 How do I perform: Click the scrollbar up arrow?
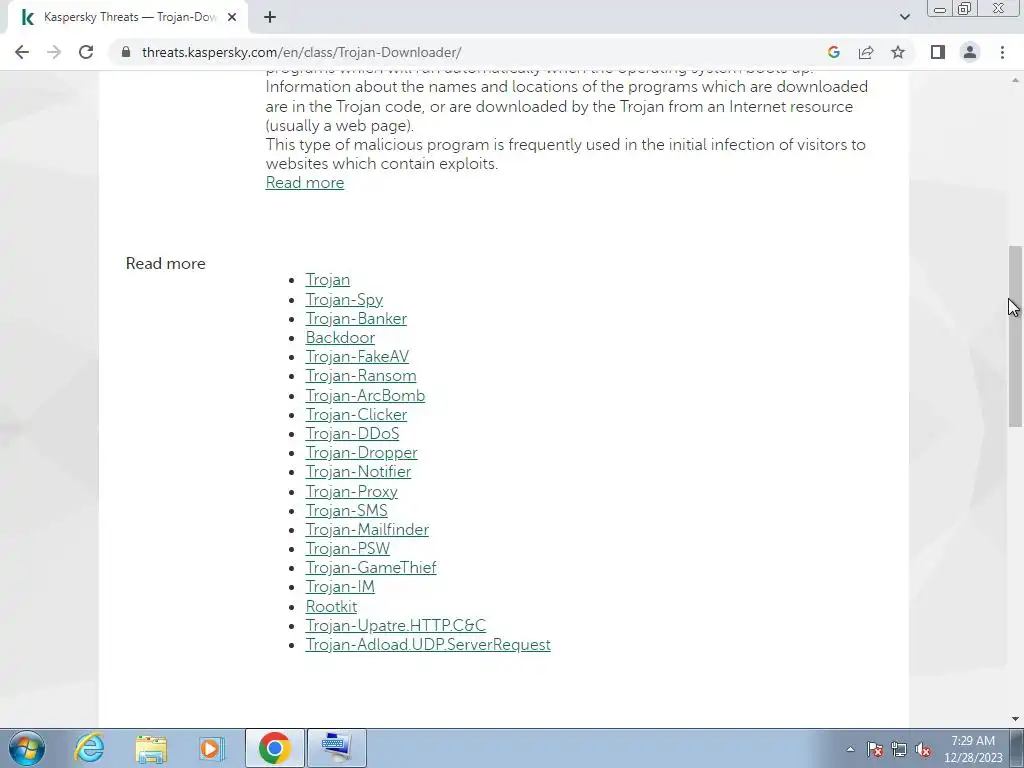tap(1015, 80)
